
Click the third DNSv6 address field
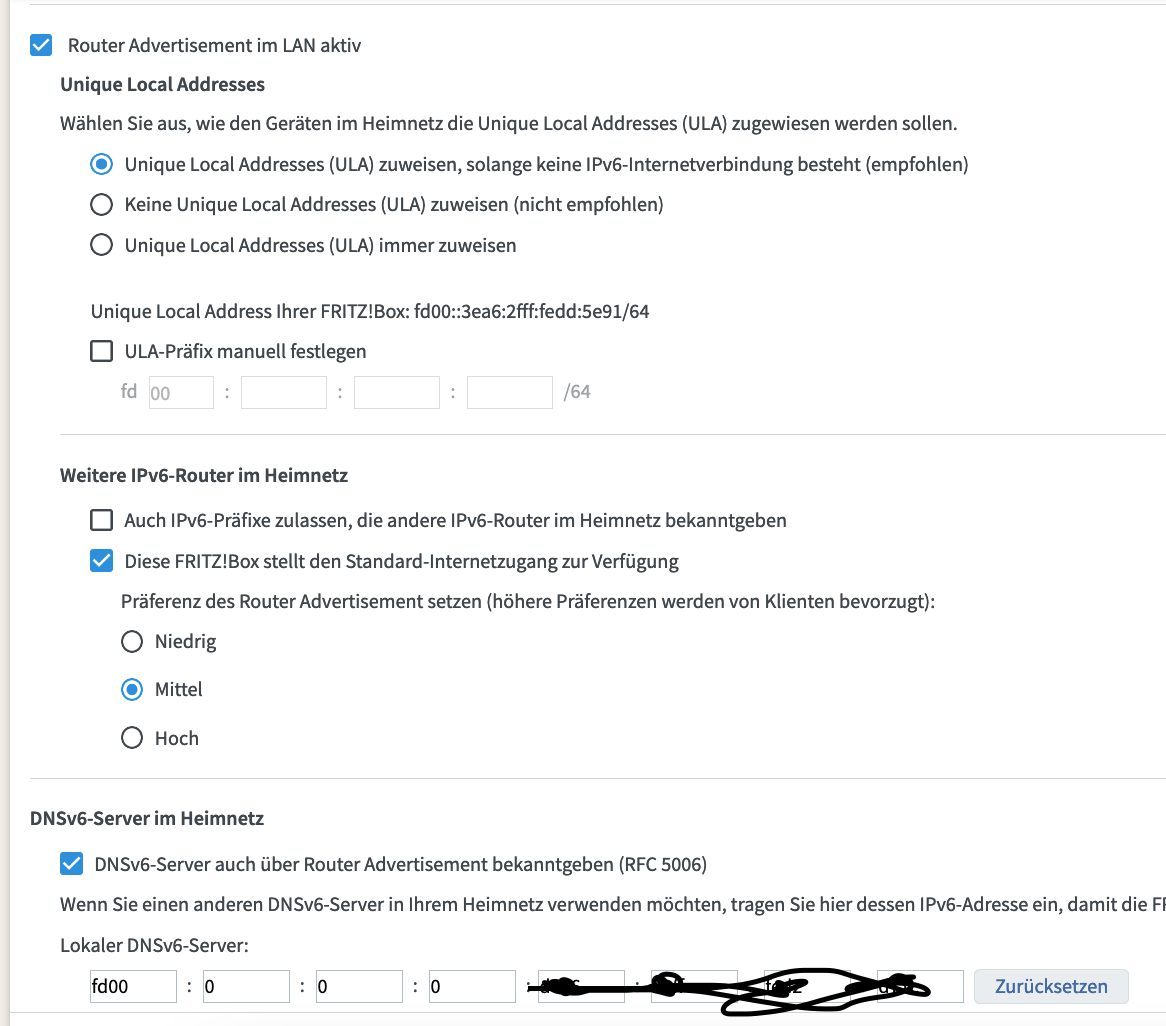[359, 987]
